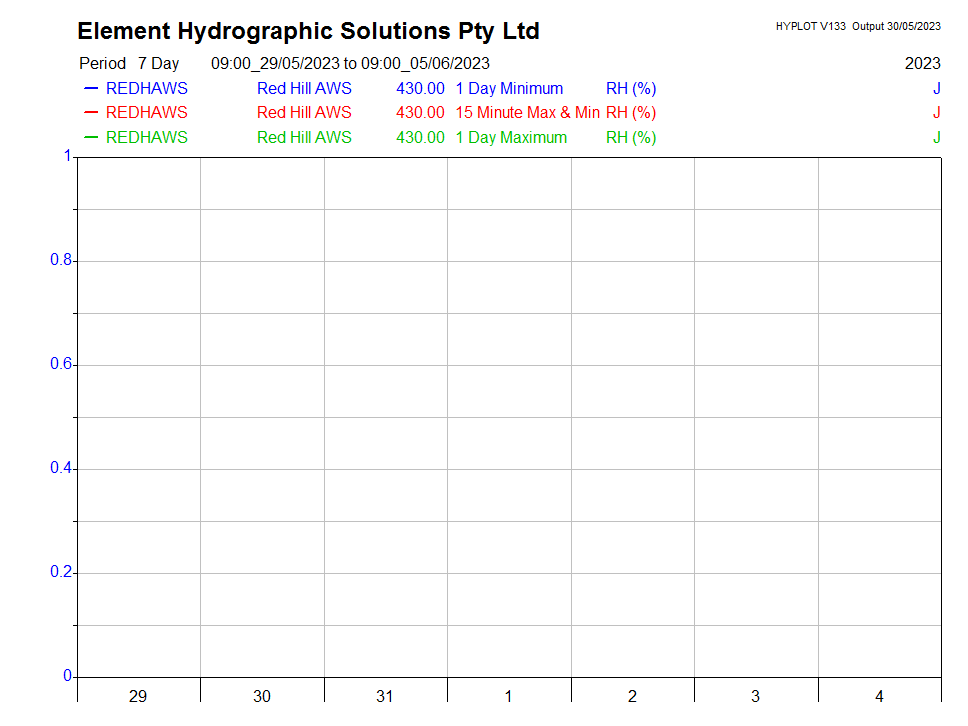Viewport: 968px width, 726px height.
Task: Click the blue legend line marker
Action: pos(90,89)
